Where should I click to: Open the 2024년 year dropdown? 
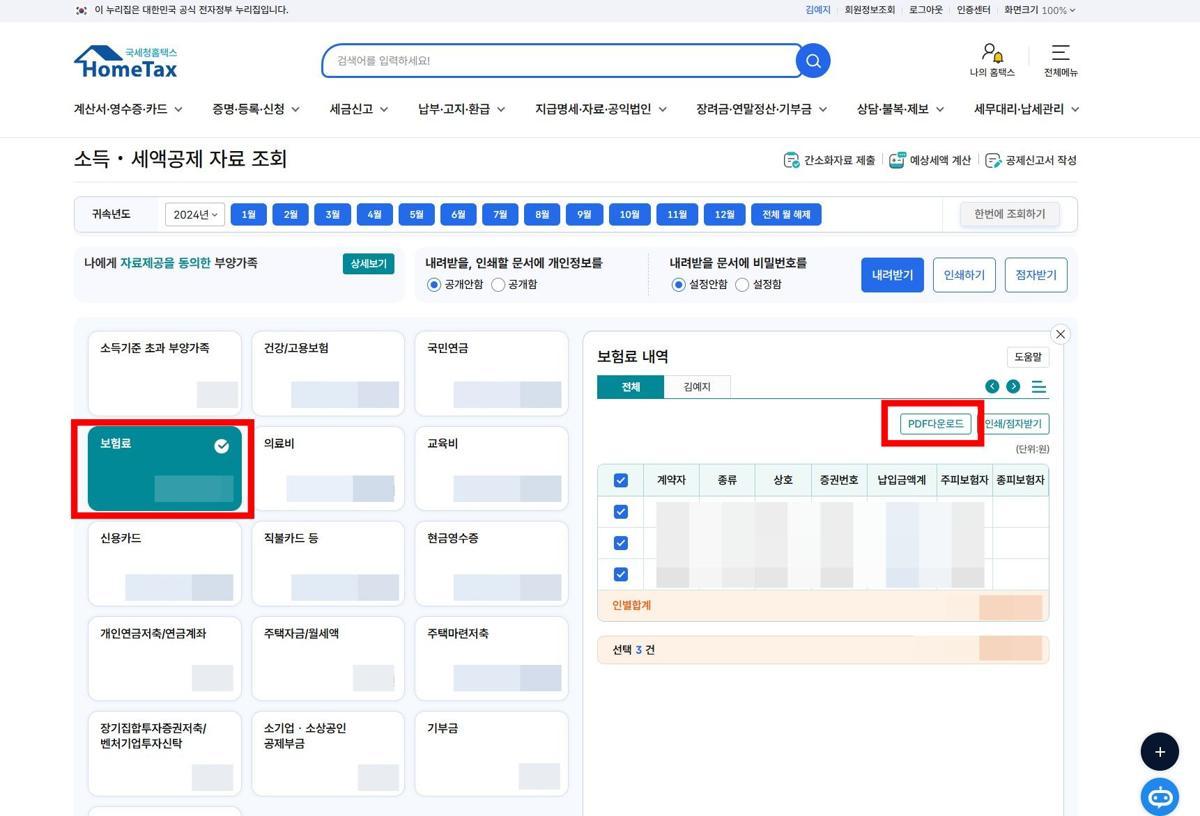click(x=195, y=214)
